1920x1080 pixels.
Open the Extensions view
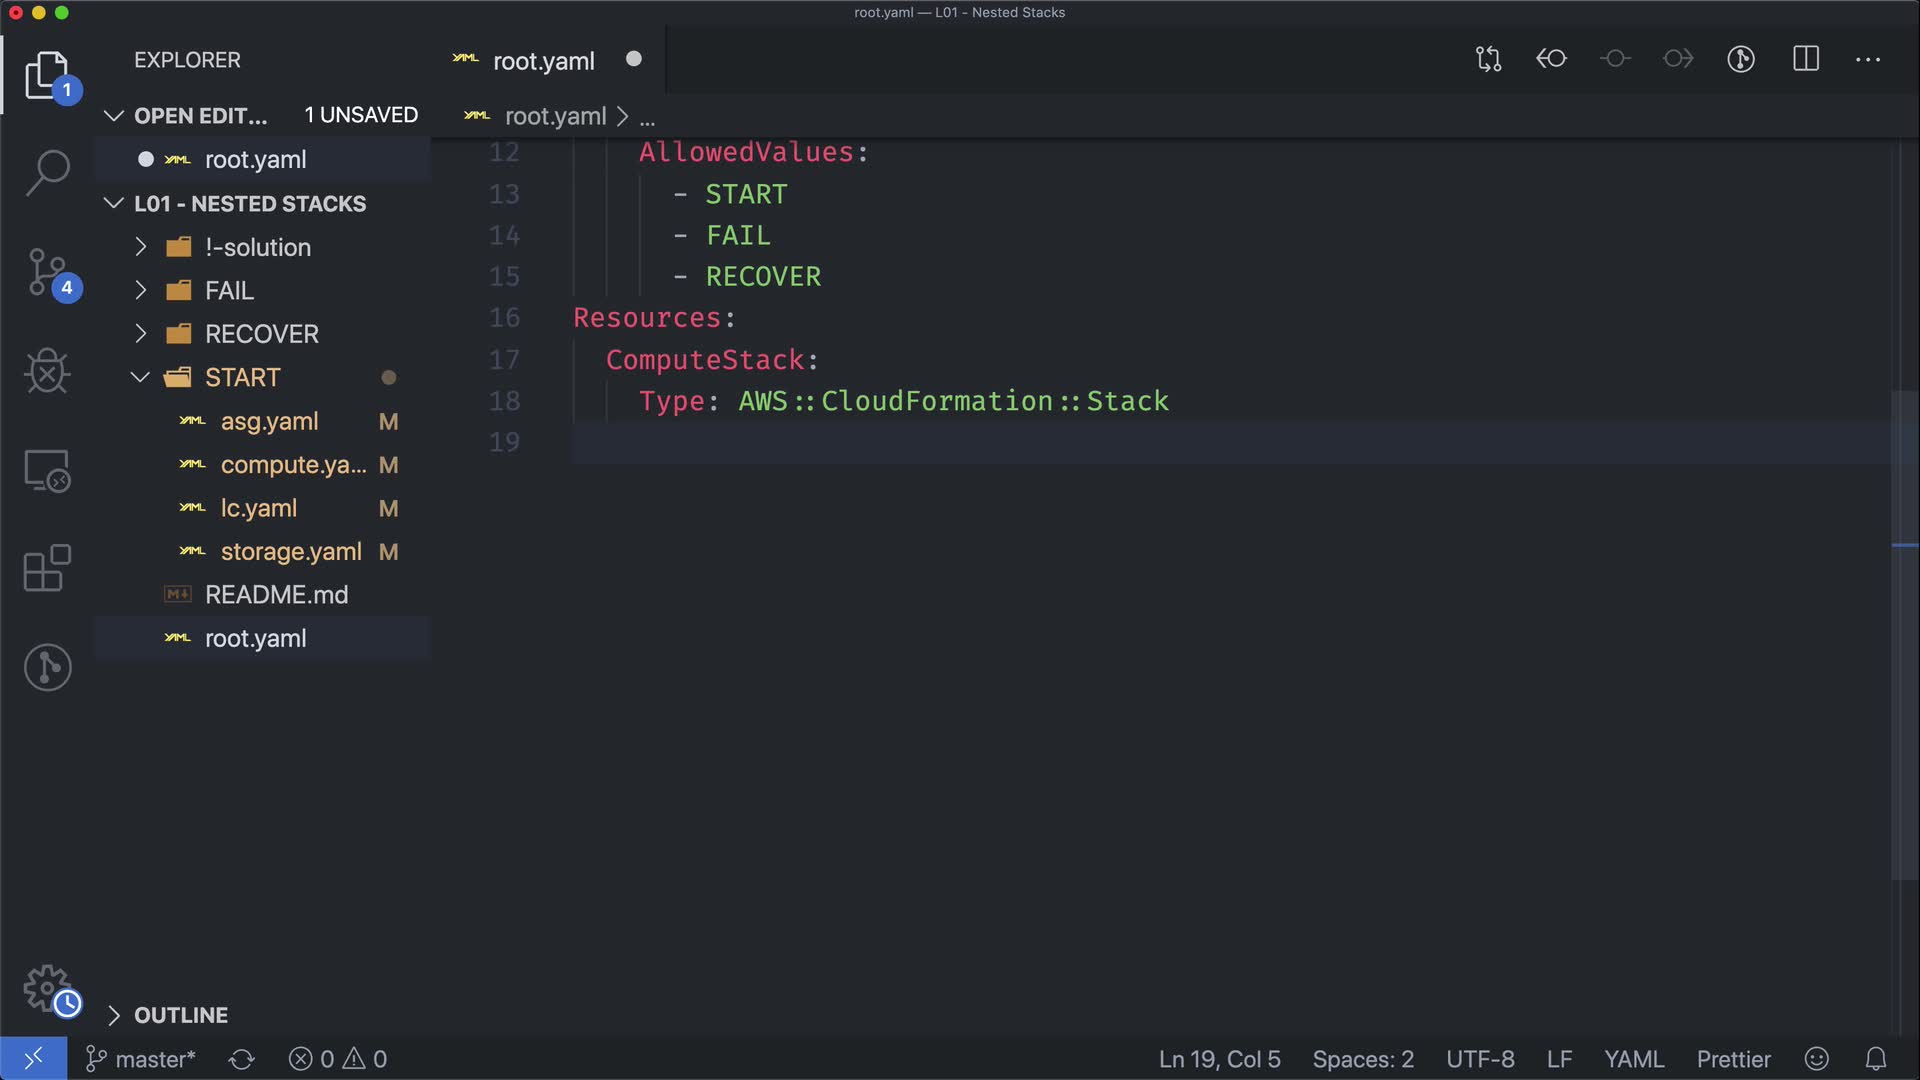47,568
